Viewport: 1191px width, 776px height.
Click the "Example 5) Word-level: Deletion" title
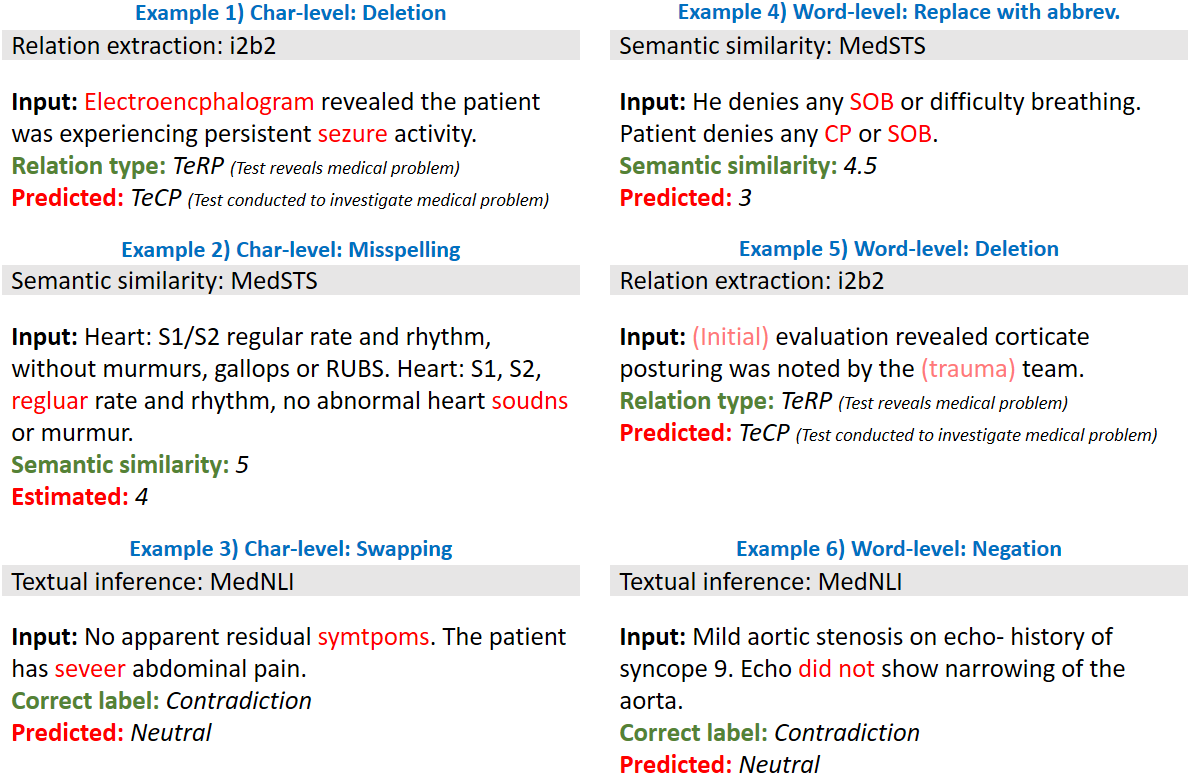tap(898, 249)
